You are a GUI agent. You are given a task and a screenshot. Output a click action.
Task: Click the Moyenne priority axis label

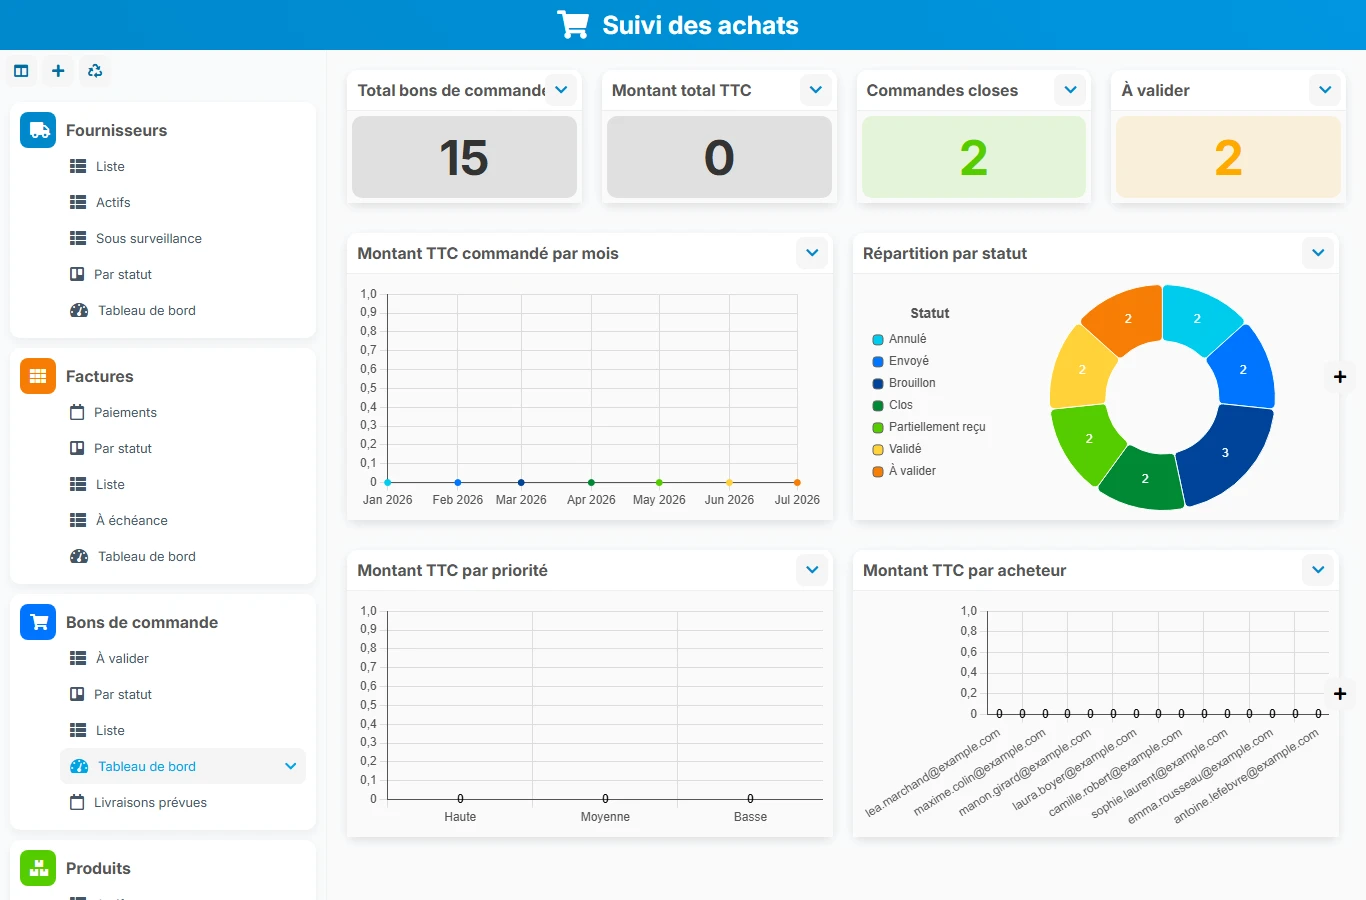coord(605,817)
